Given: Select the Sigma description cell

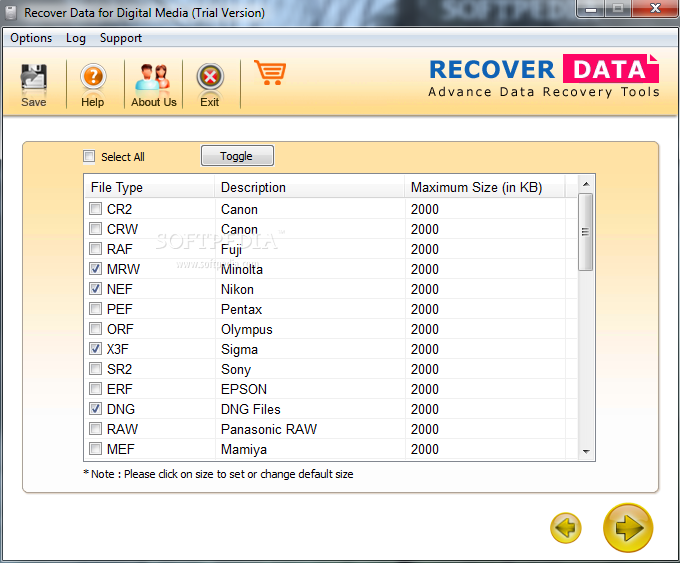Looking at the screenshot, I should (x=239, y=350).
